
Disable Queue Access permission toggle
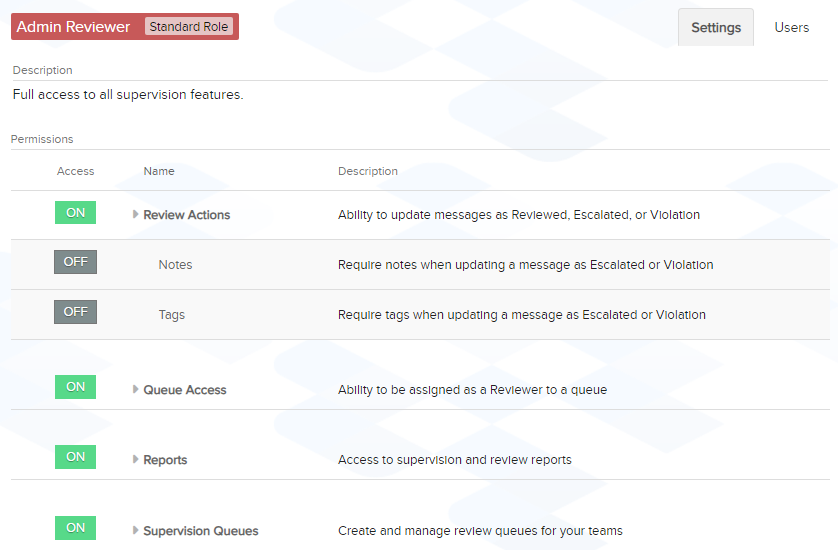[75, 387]
